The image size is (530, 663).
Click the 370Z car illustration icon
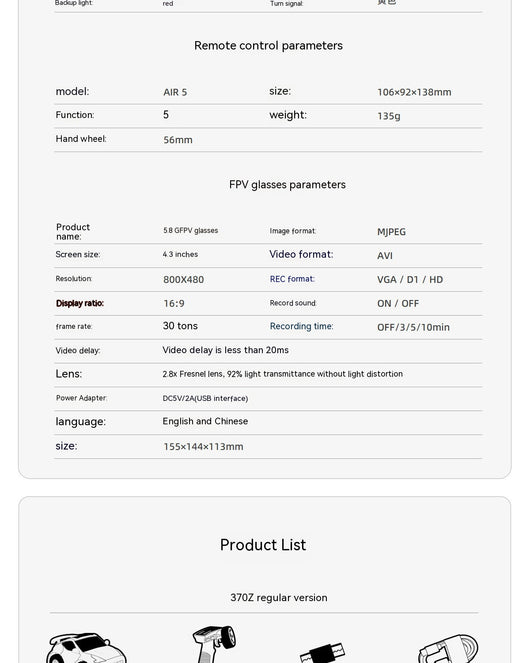(x=86, y=648)
